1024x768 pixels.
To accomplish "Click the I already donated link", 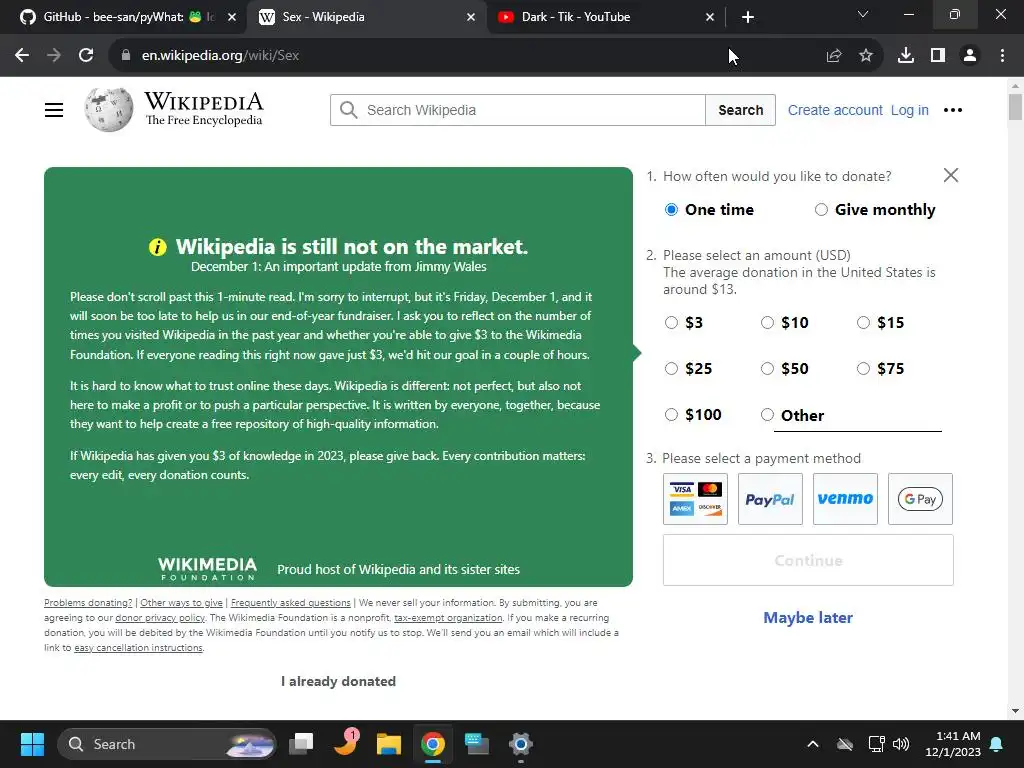I will 338,681.
